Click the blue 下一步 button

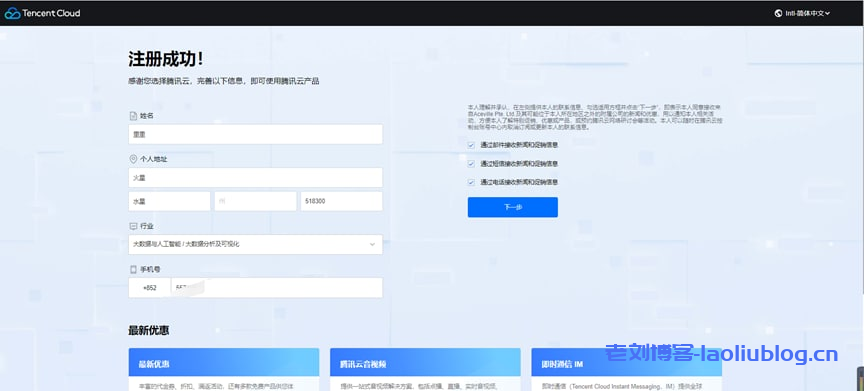click(x=512, y=208)
